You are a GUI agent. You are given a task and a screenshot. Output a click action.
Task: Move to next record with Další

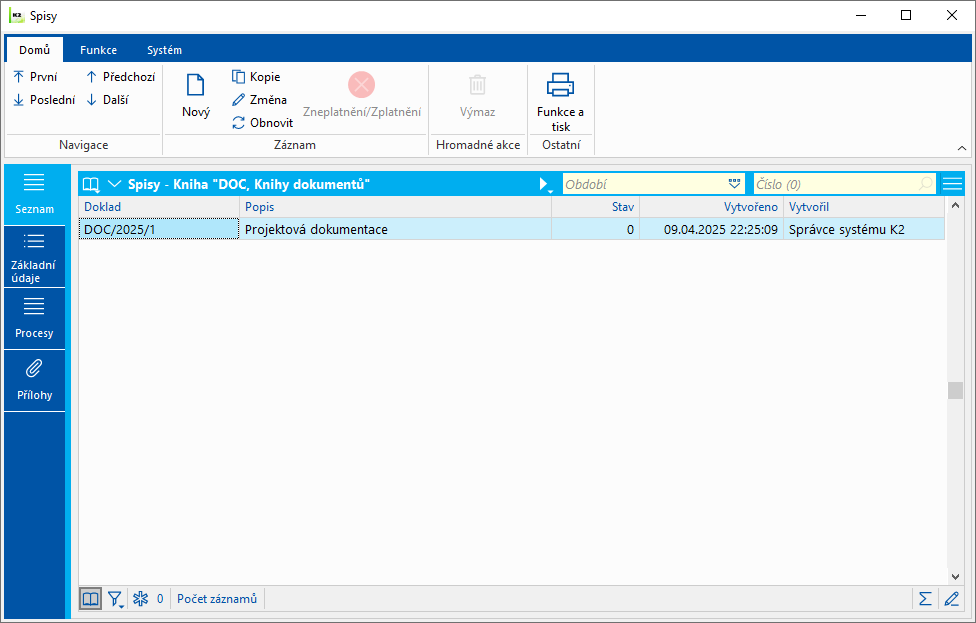tap(107, 100)
